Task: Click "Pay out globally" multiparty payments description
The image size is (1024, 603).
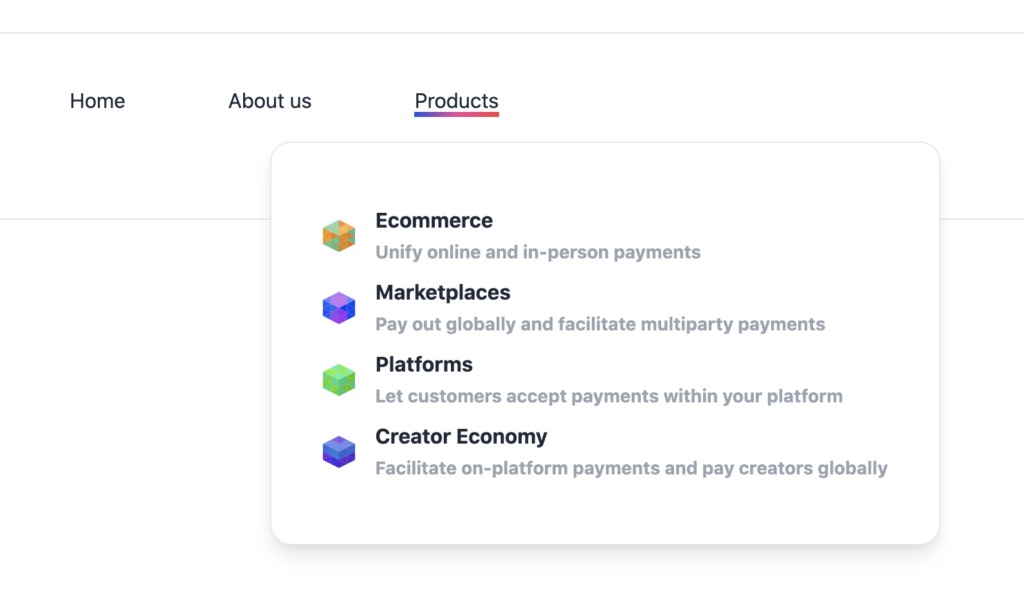Action: pyautogui.click(x=600, y=324)
